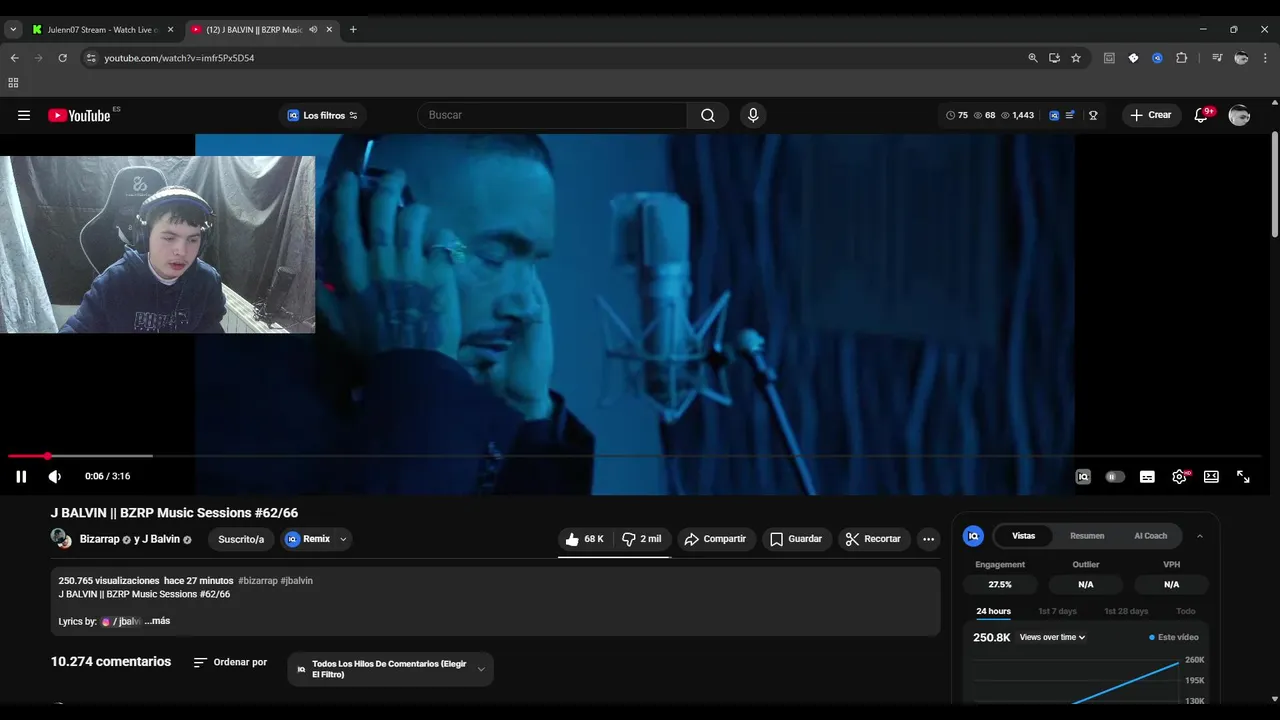Open J Balvin channel link
The height and width of the screenshot is (720, 1280).
[161, 539]
